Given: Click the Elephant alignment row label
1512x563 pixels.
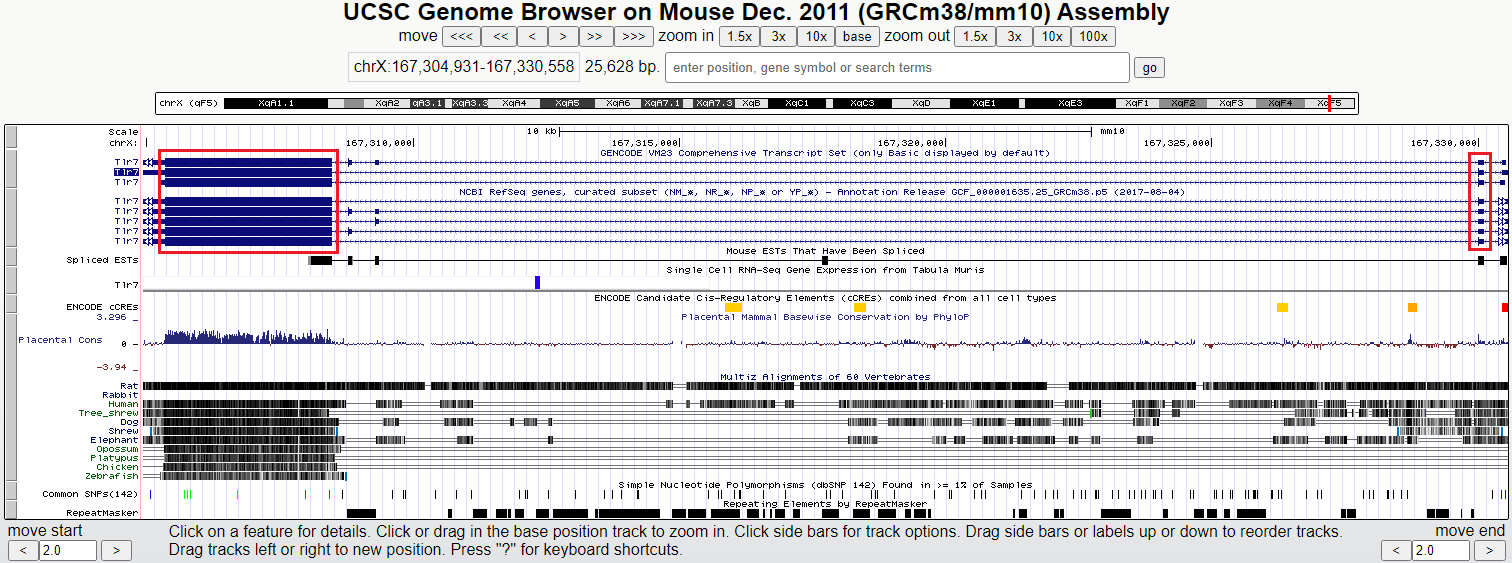Looking at the screenshot, I should click(114, 440).
